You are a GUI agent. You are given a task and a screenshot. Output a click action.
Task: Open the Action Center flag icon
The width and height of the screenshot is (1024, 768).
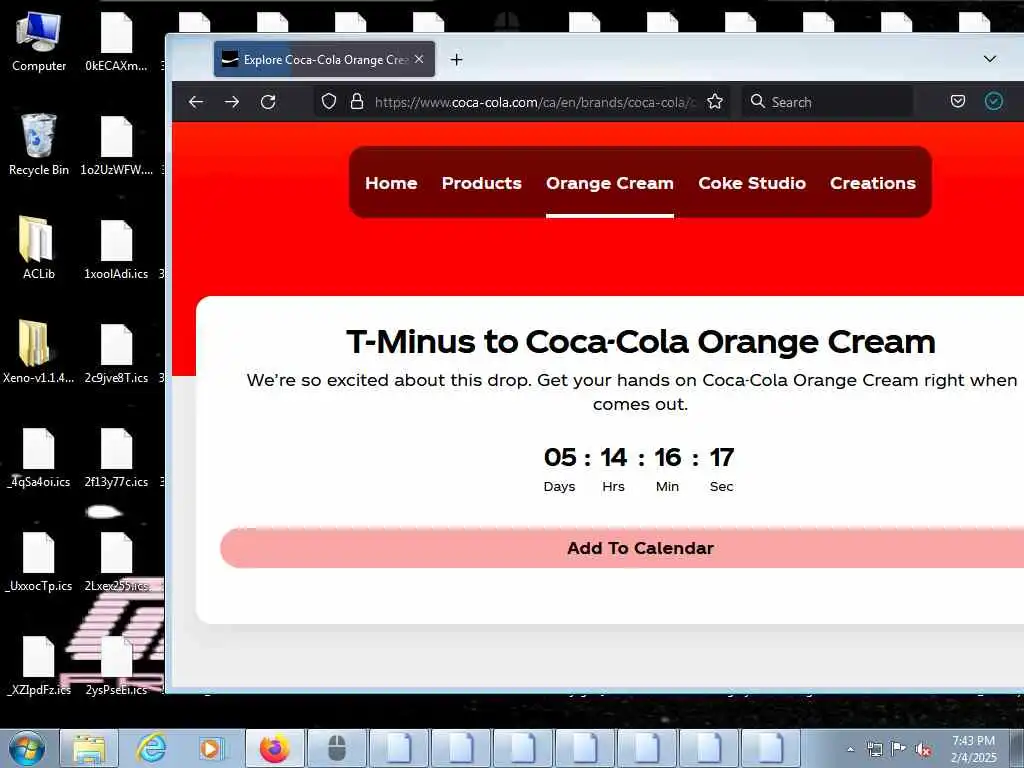[x=899, y=749]
